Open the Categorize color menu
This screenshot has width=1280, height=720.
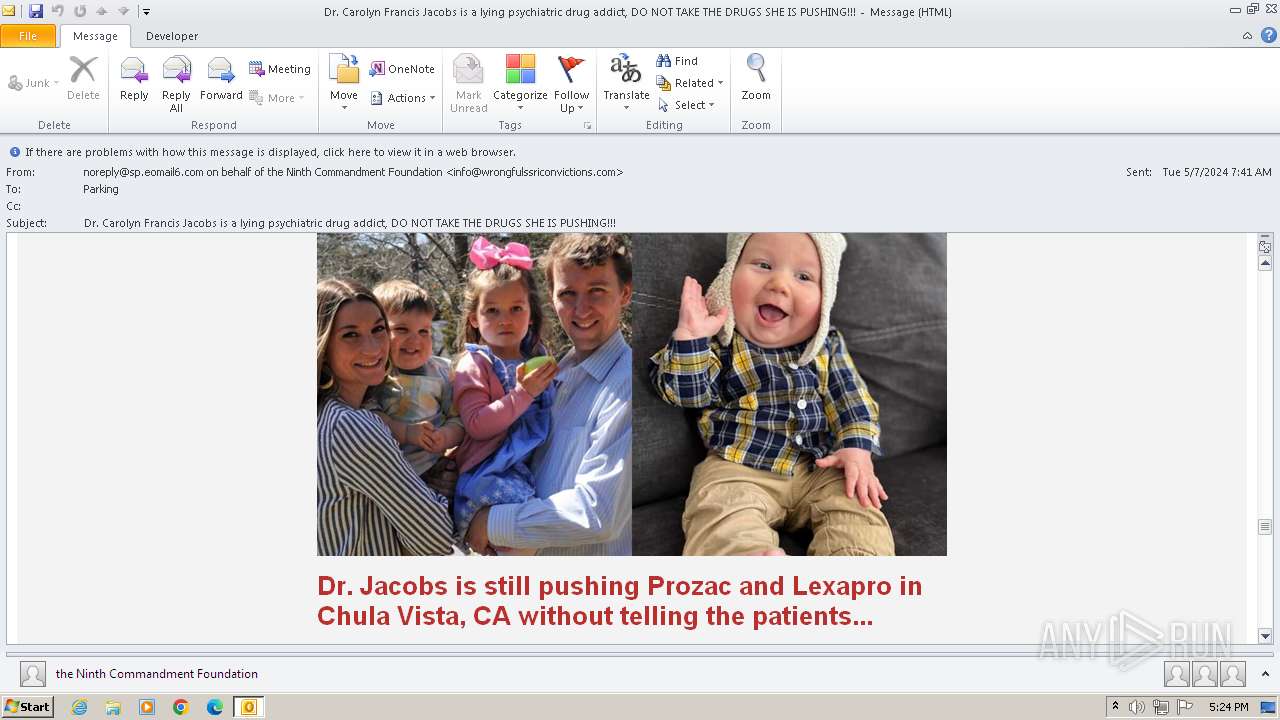(x=520, y=84)
